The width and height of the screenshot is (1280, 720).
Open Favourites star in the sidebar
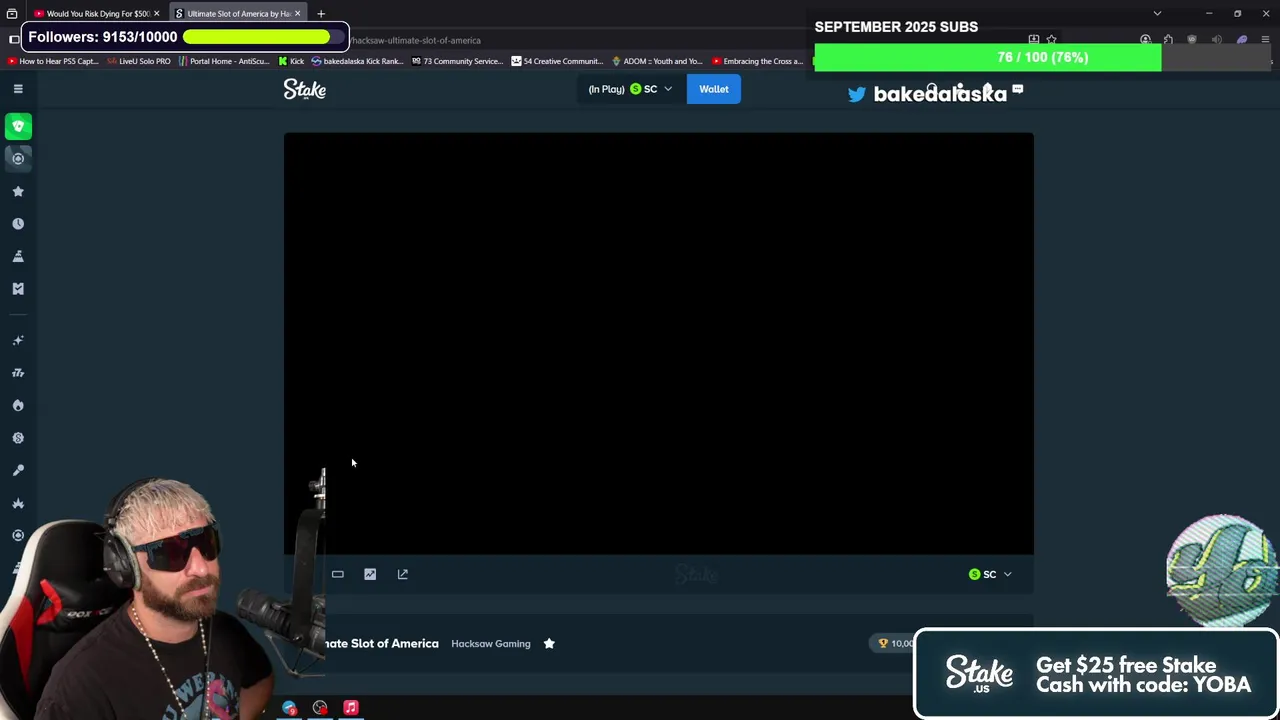tap(18, 191)
